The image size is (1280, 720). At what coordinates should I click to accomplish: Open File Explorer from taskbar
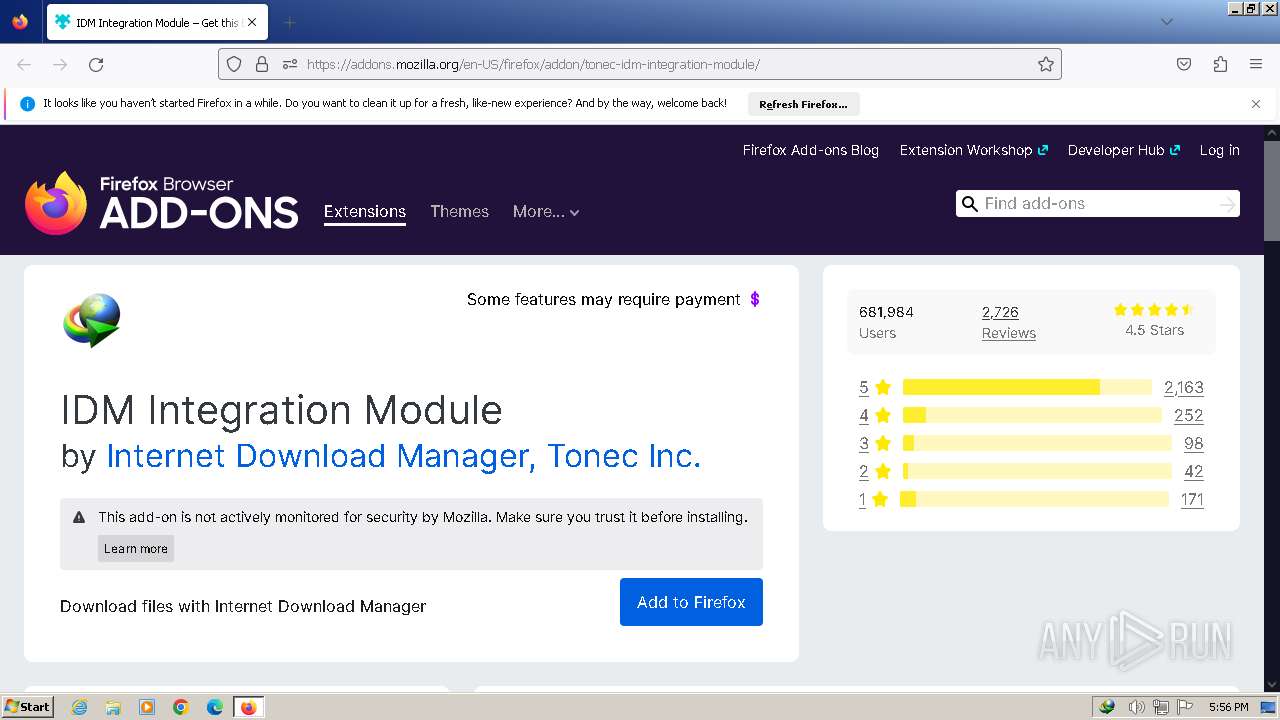113,707
